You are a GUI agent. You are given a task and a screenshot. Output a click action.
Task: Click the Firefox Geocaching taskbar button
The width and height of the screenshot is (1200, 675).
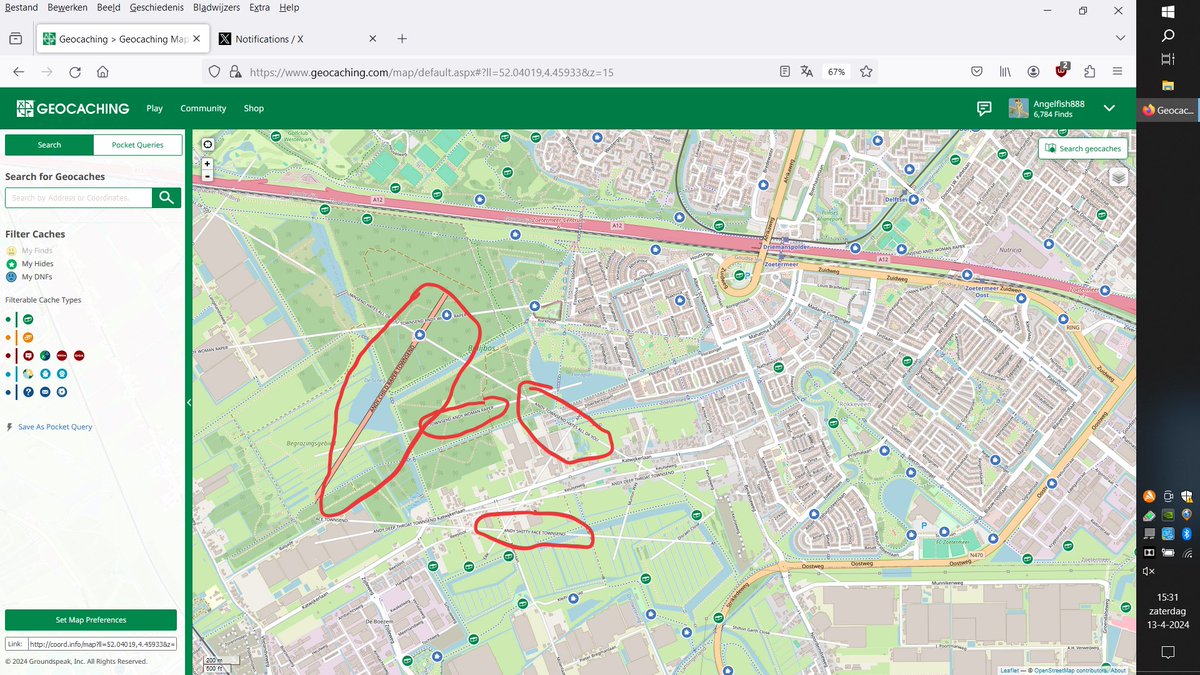coord(1168,110)
